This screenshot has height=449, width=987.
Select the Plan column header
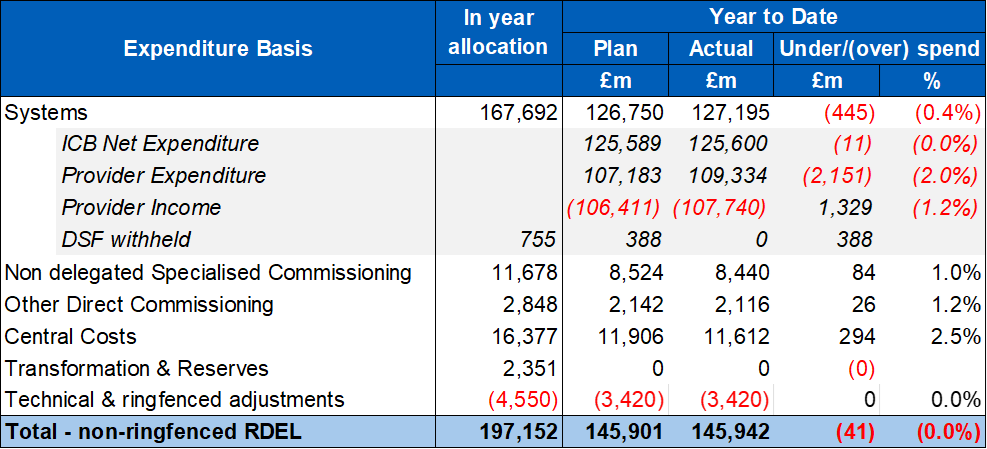pos(615,49)
